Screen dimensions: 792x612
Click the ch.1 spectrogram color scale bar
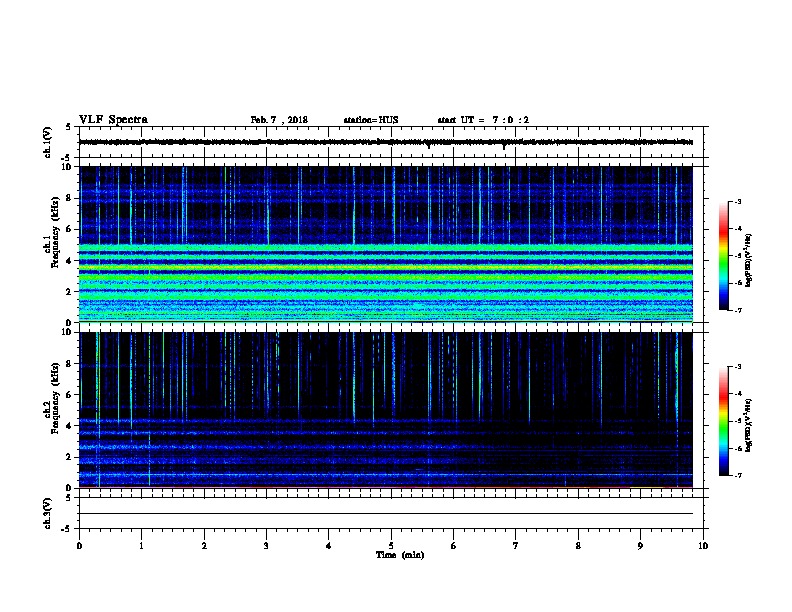[723, 256]
